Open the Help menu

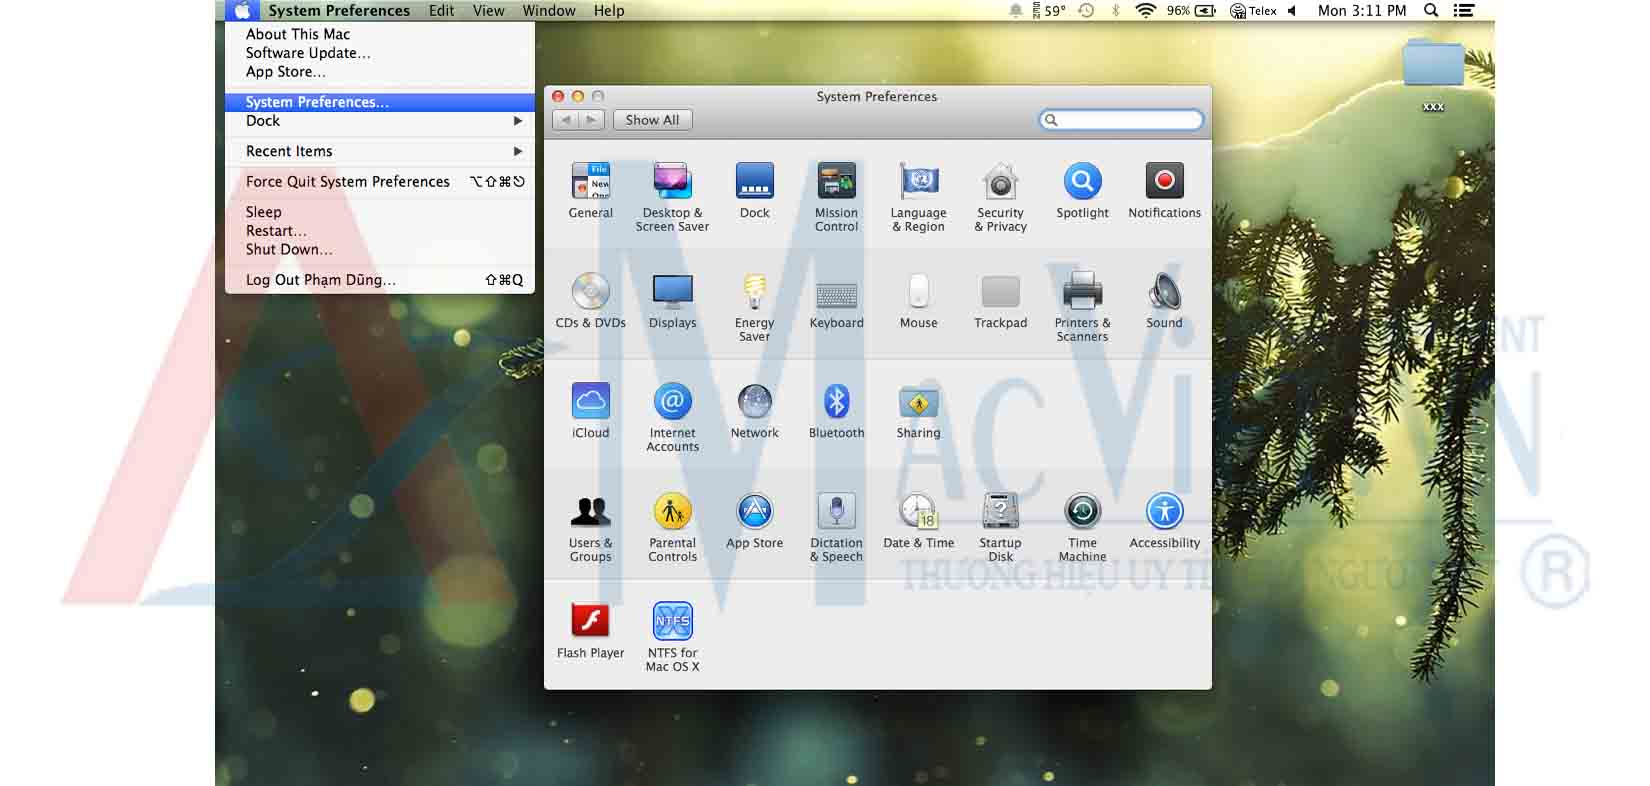(x=609, y=11)
